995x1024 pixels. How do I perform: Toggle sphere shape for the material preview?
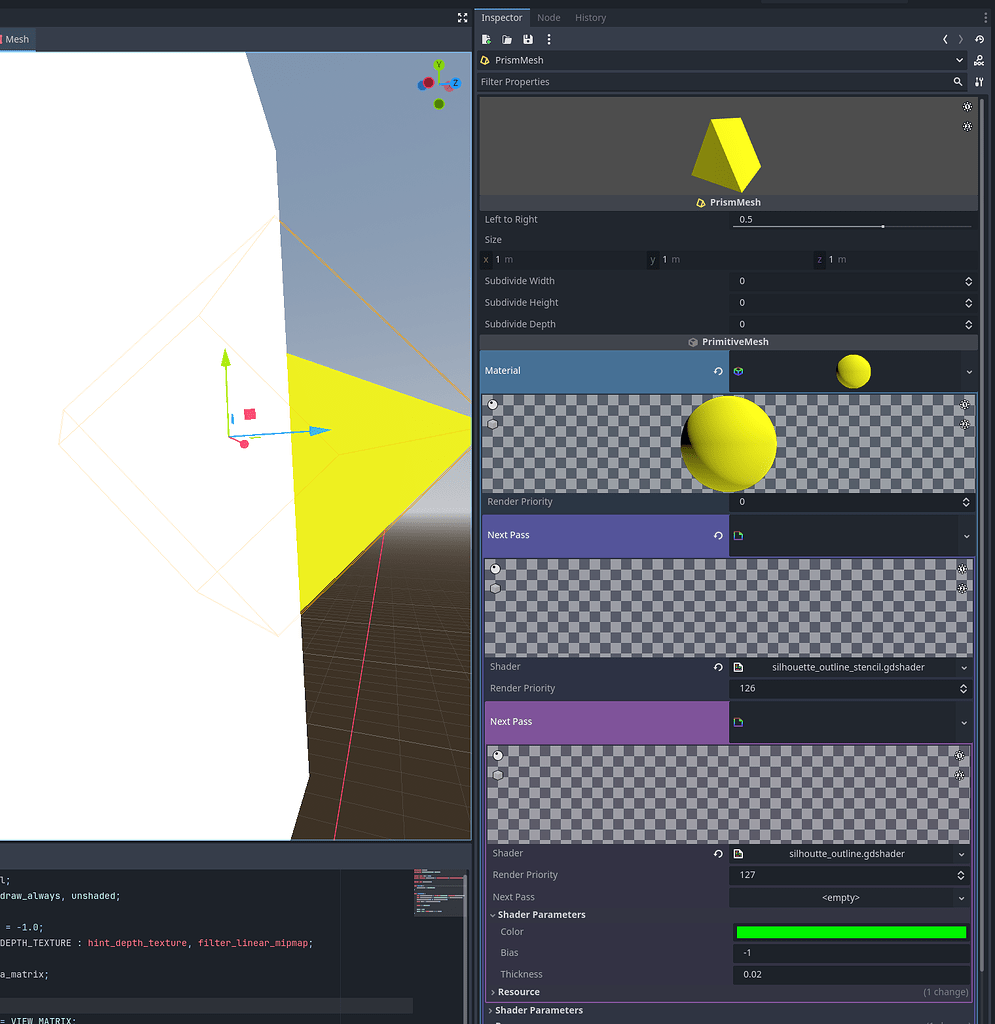[493, 404]
